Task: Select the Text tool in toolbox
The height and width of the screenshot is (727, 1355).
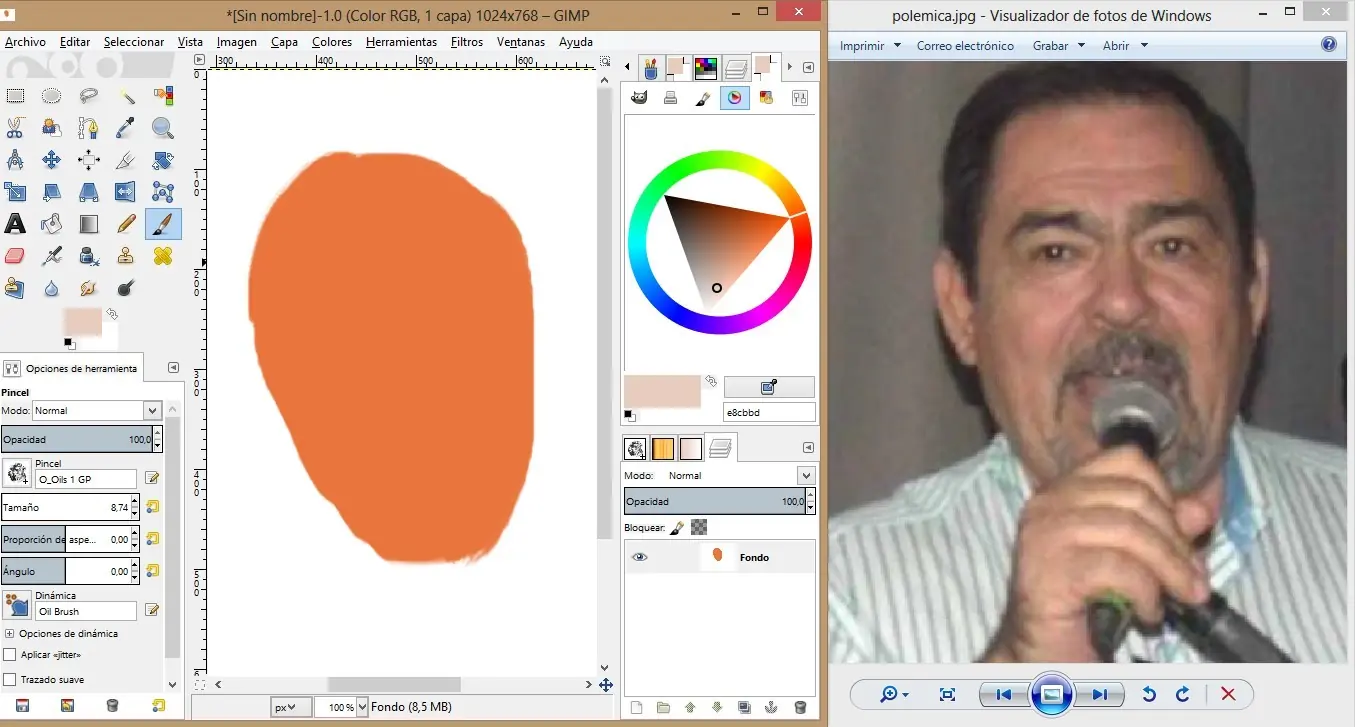Action: (15, 224)
